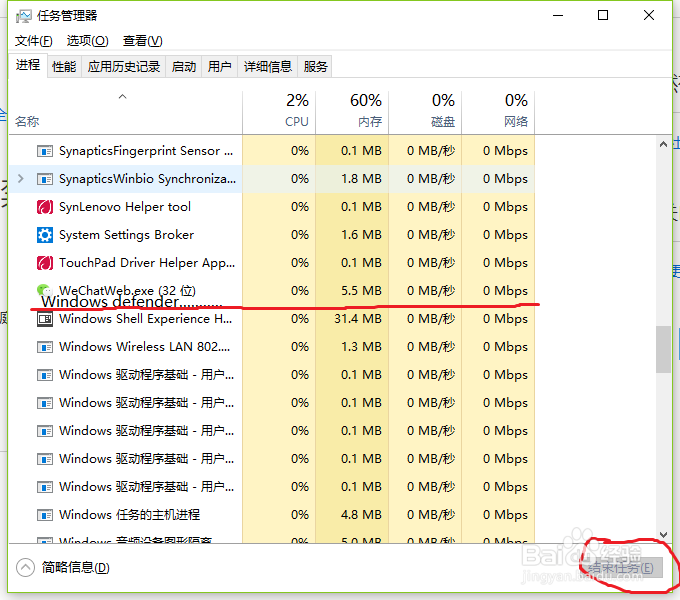
Task: Click the Task Manager title bar icon
Action: pos(23,16)
